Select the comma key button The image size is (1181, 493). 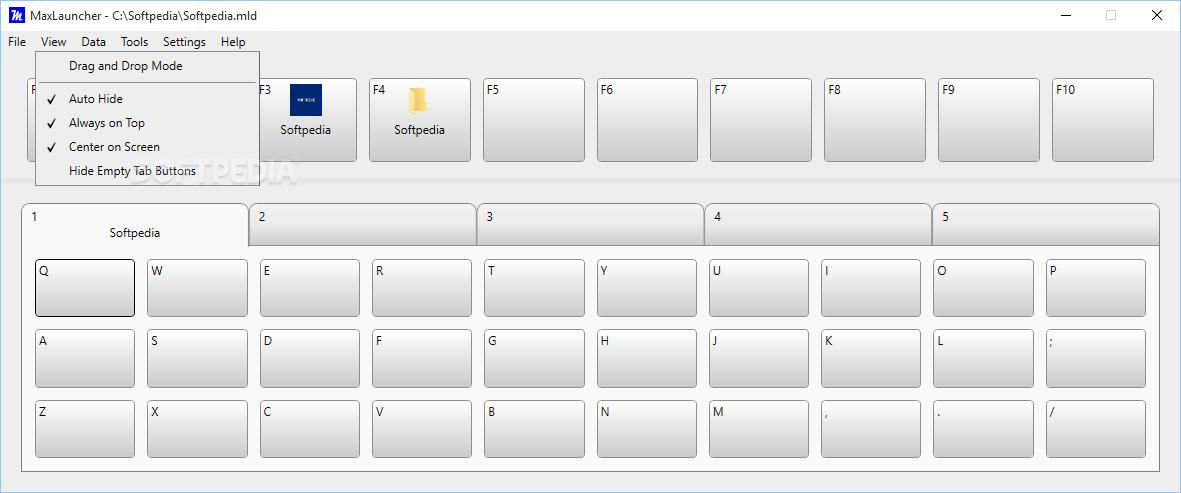(x=871, y=429)
